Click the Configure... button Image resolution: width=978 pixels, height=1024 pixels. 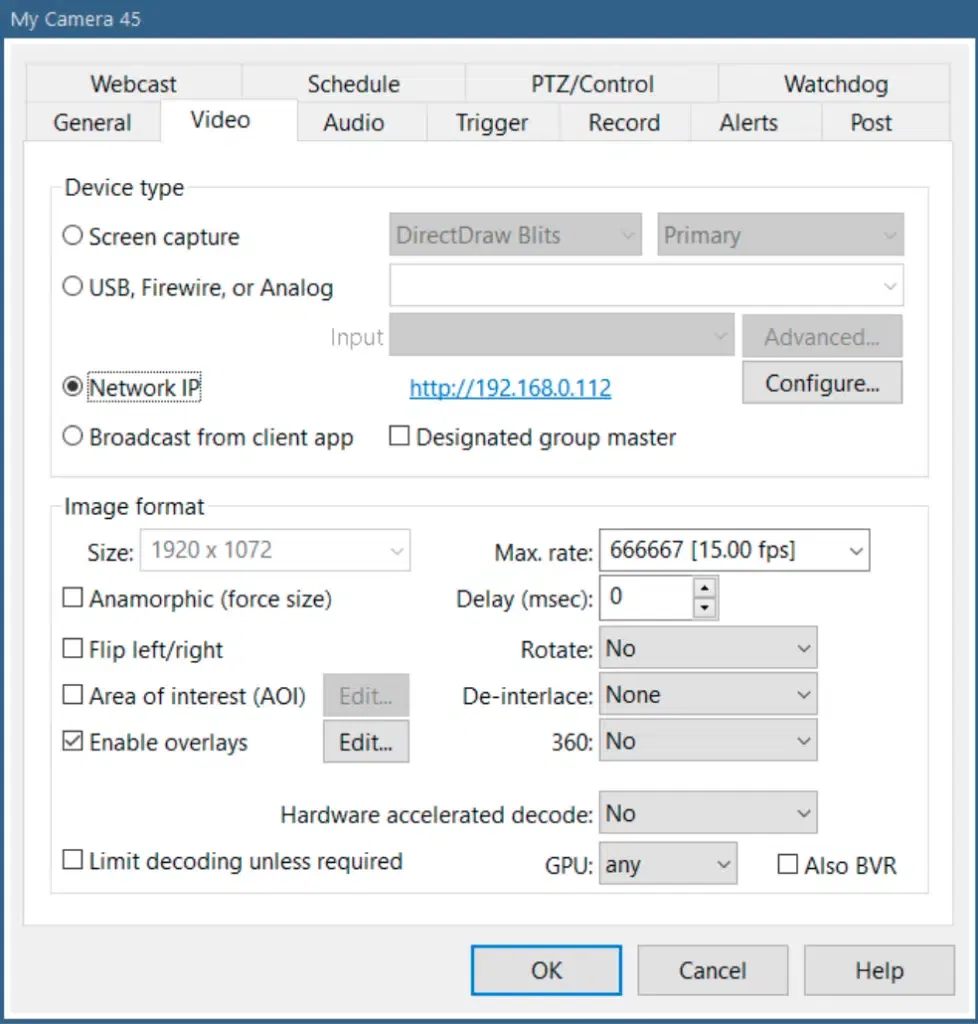pos(822,384)
